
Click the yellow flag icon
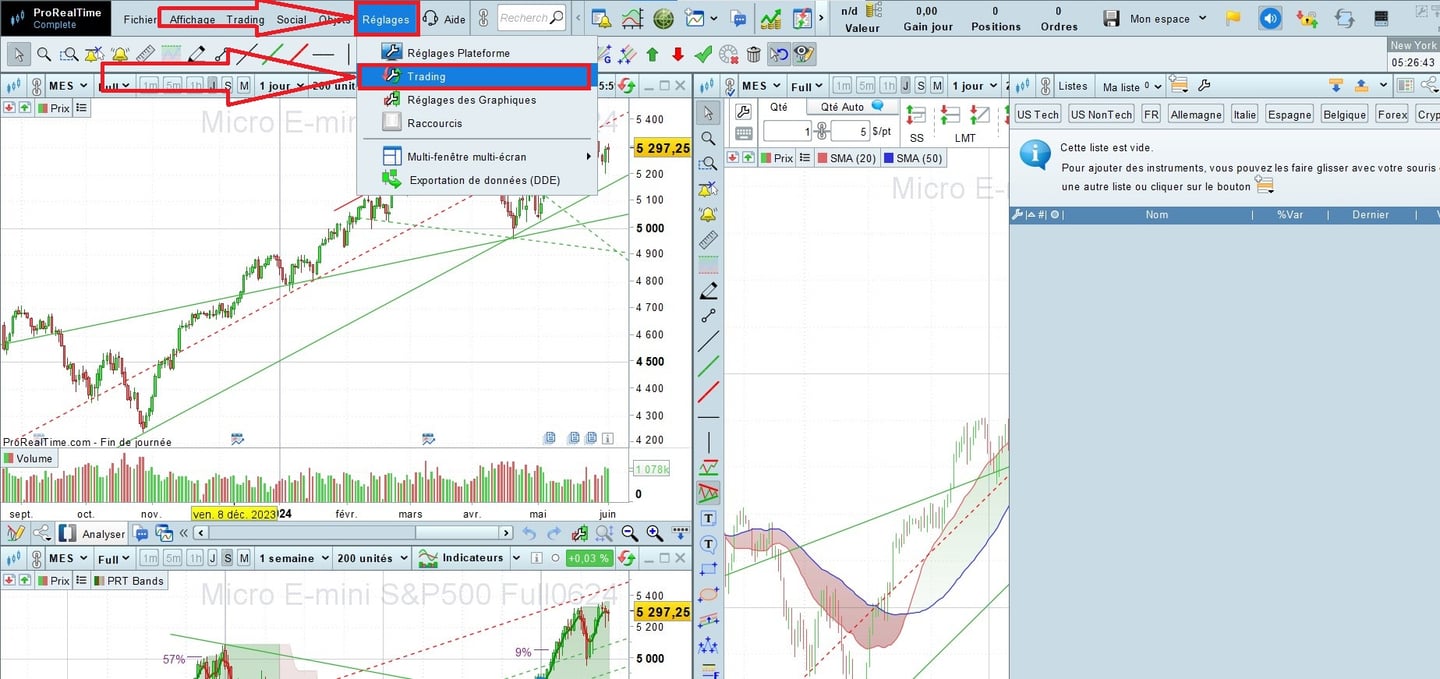point(1233,18)
